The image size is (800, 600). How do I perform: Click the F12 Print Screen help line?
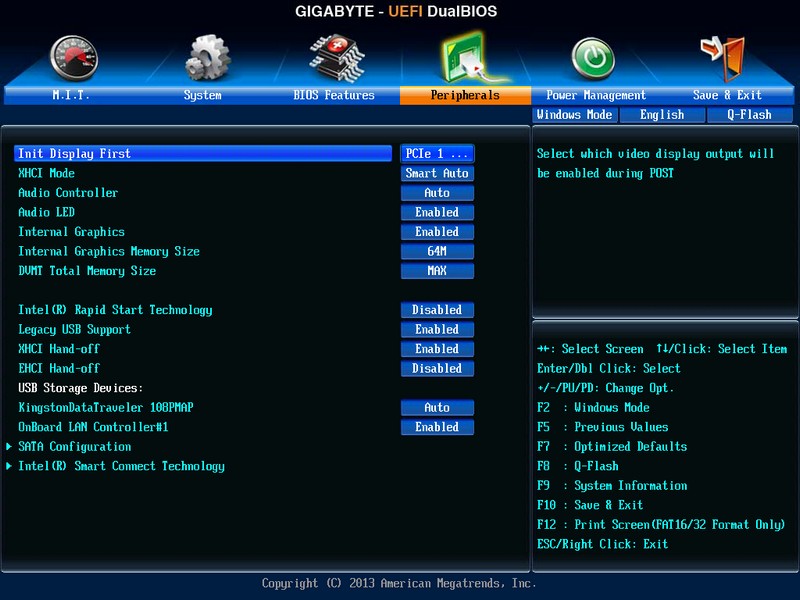[661, 524]
